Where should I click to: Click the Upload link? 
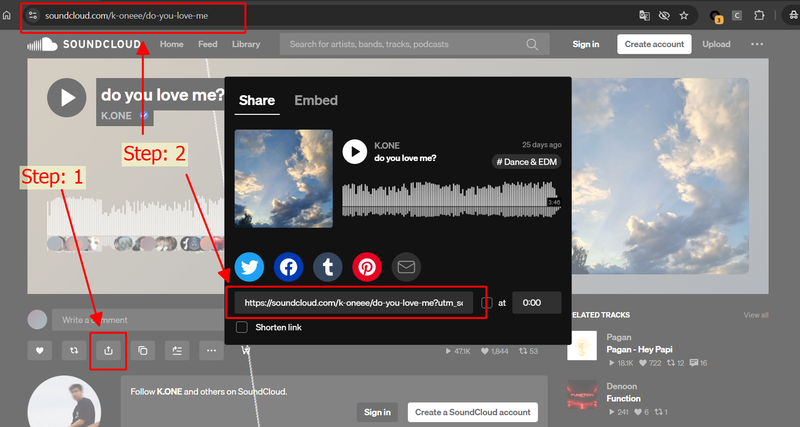(x=716, y=44)
